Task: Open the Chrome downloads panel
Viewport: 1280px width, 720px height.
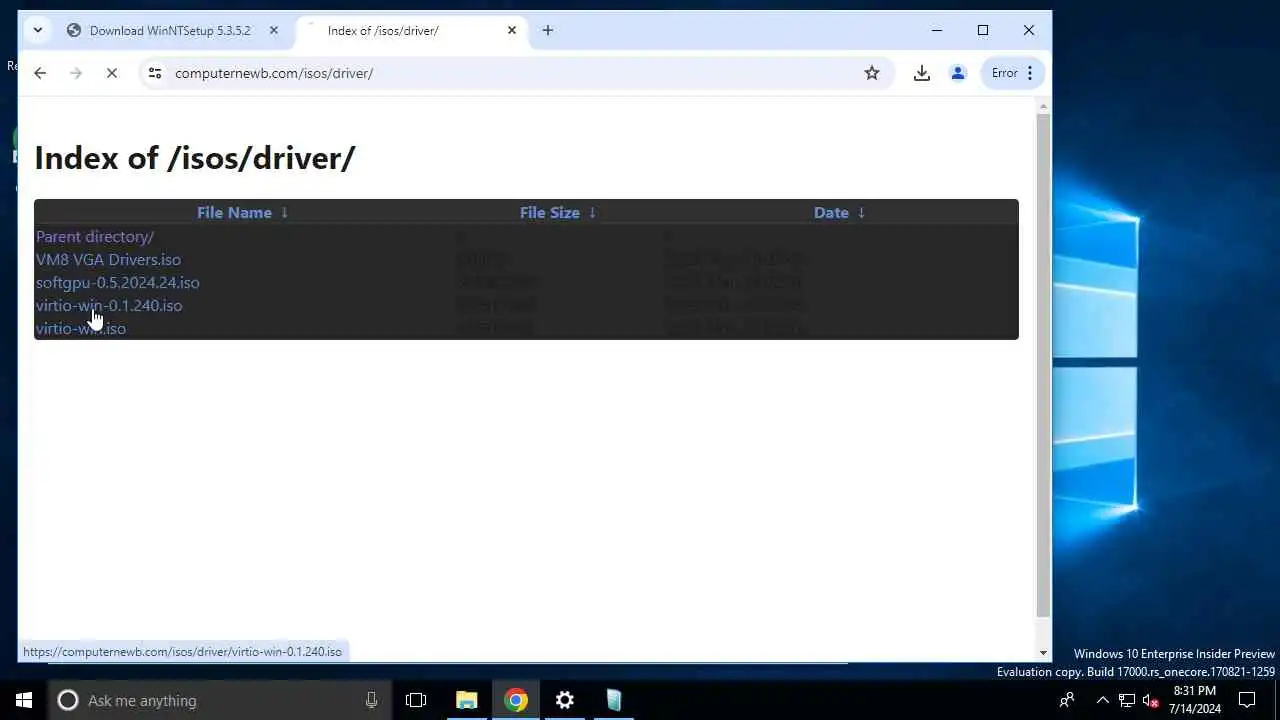Action: [x=922, y=73]
